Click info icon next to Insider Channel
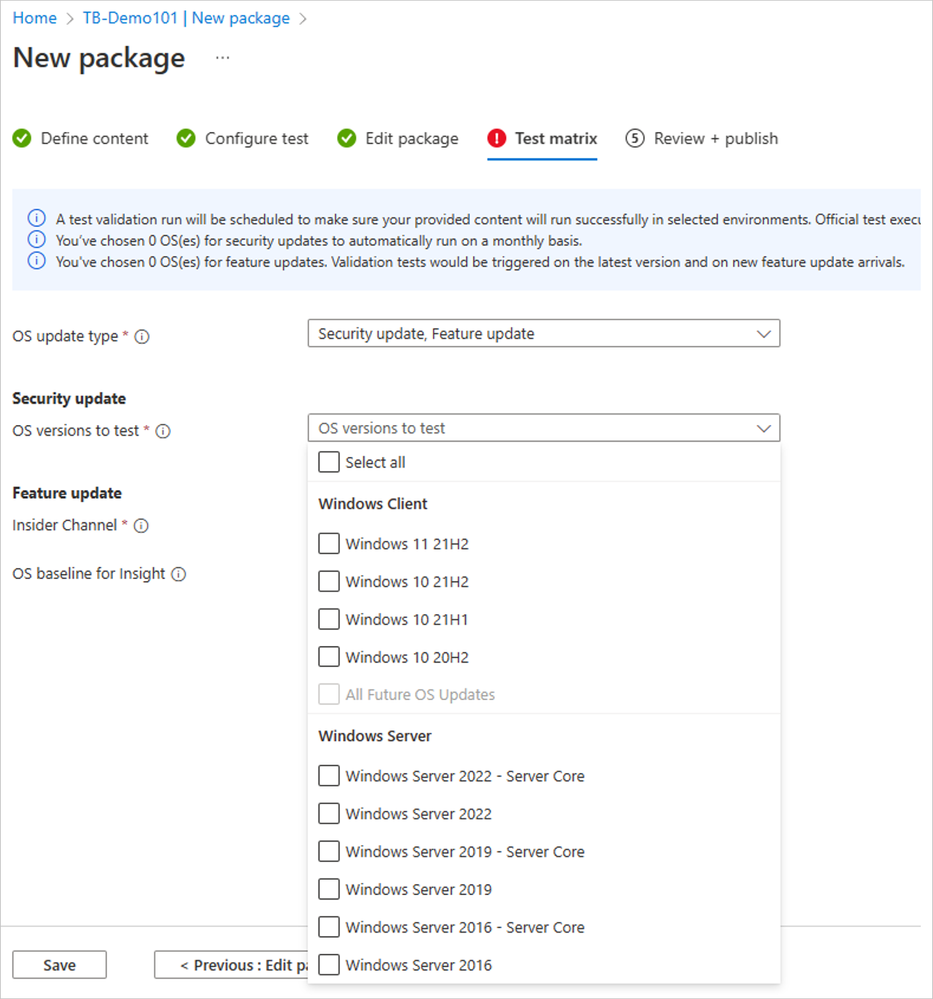Image resolution: width=933 pixels, height=999 pixels. tap(142, 526)
